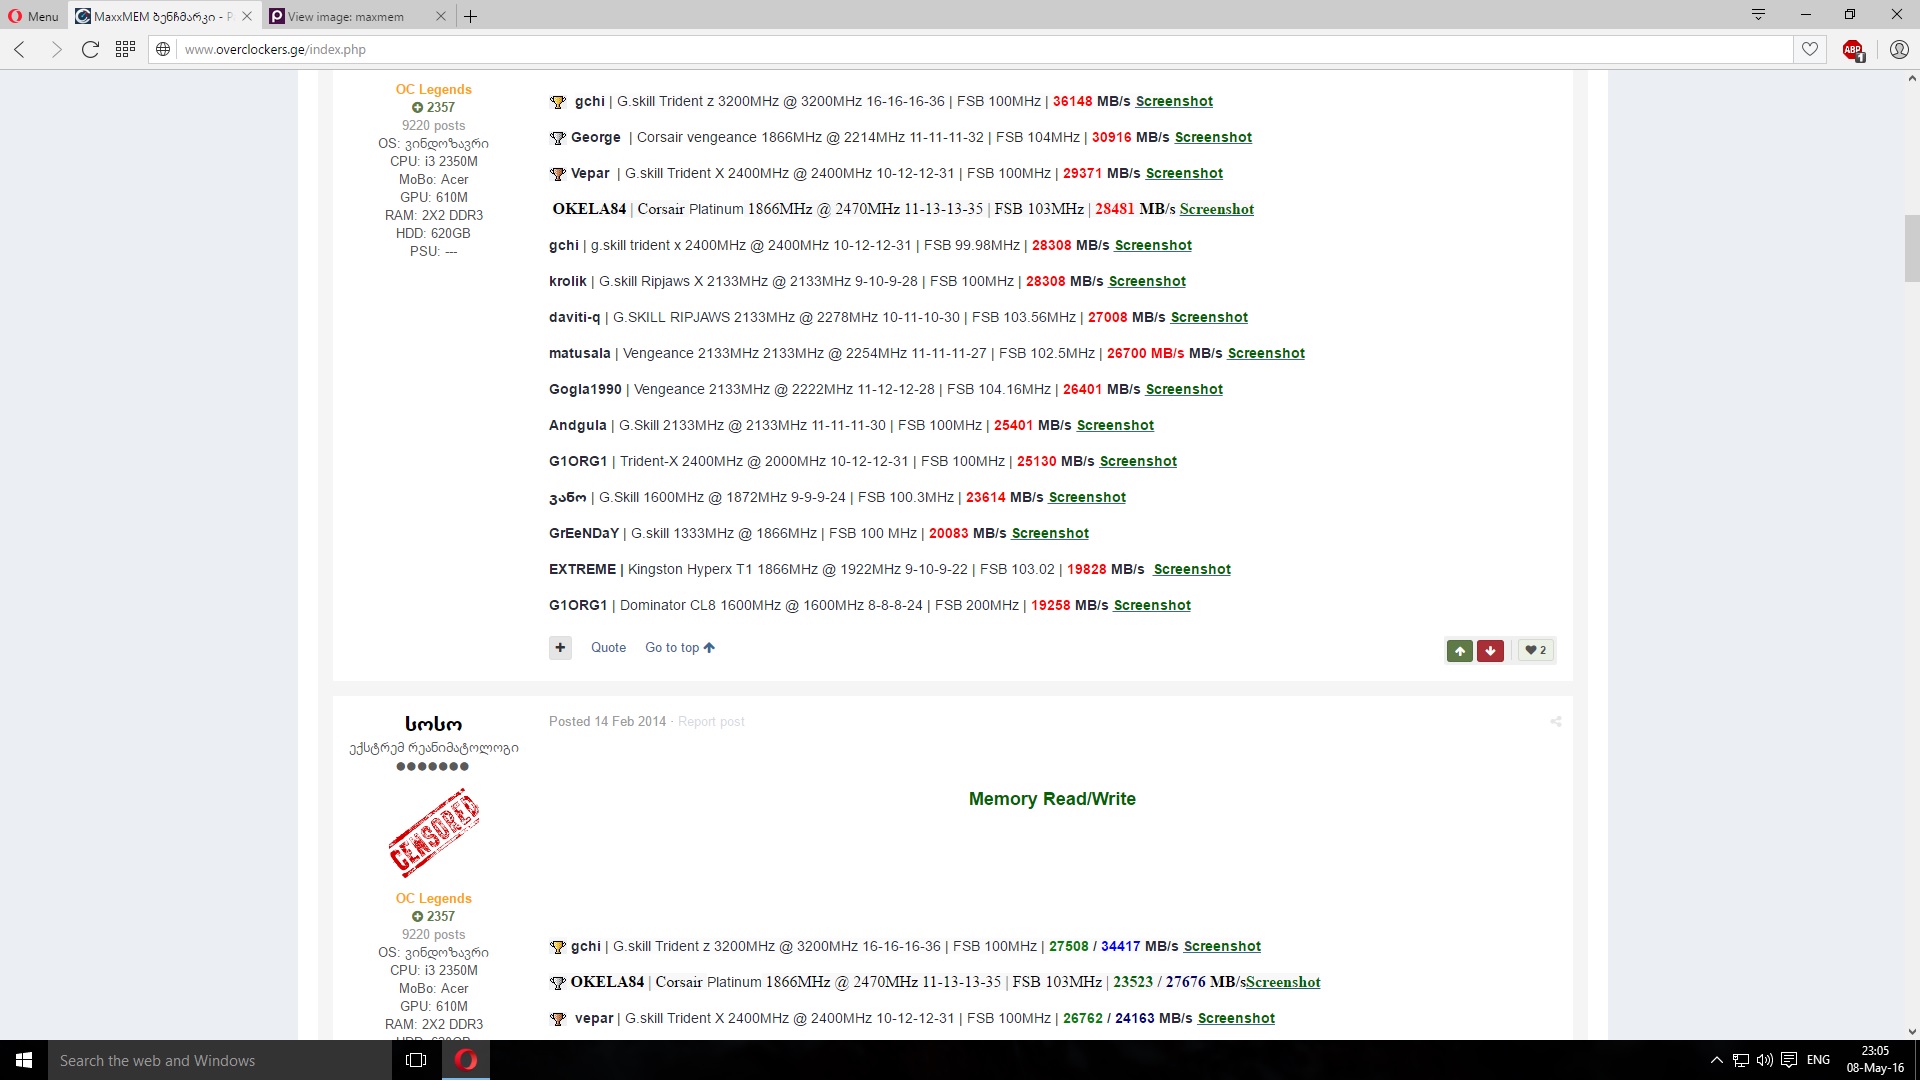The image size is (1920, 1080).
Task: Click the plus multiquote button beside Quote
Action: click(x=560, y=647)
